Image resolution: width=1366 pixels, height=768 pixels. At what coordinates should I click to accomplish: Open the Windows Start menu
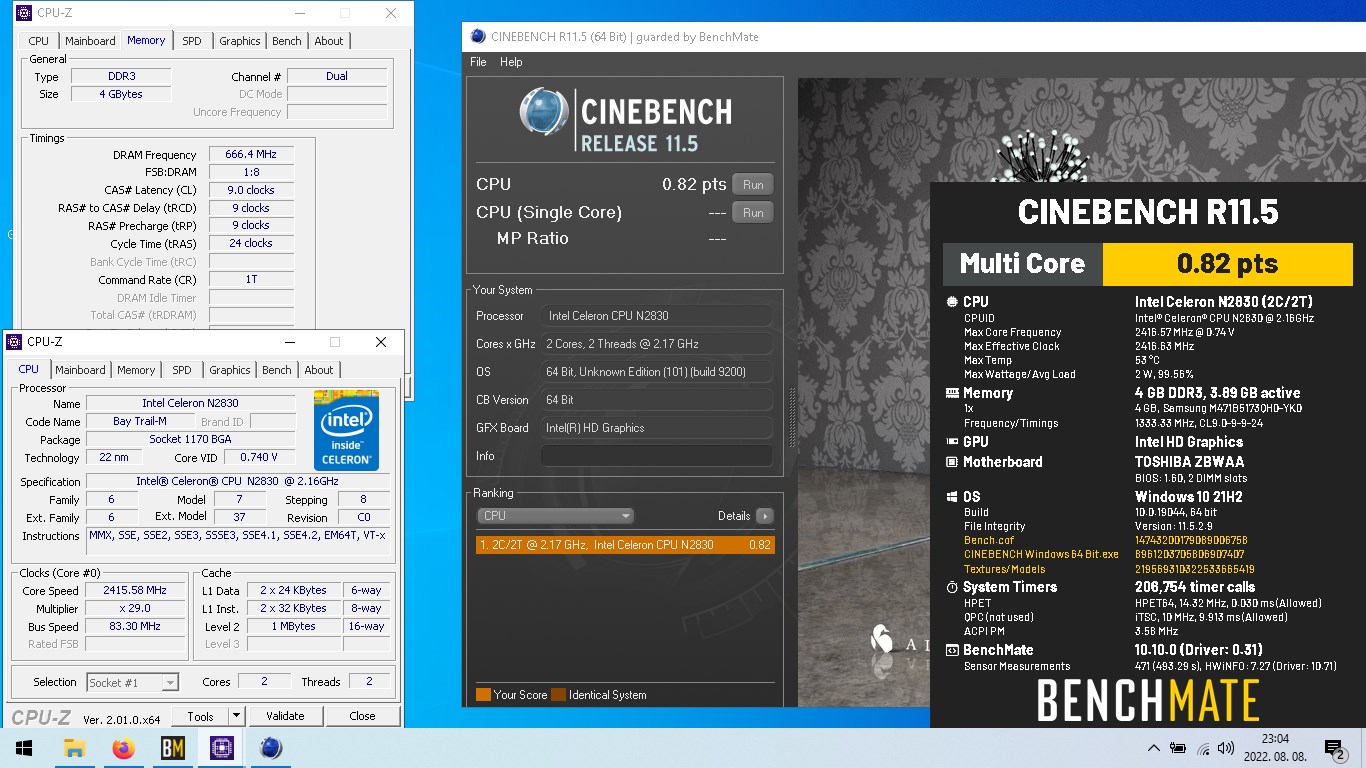(24, 747)
